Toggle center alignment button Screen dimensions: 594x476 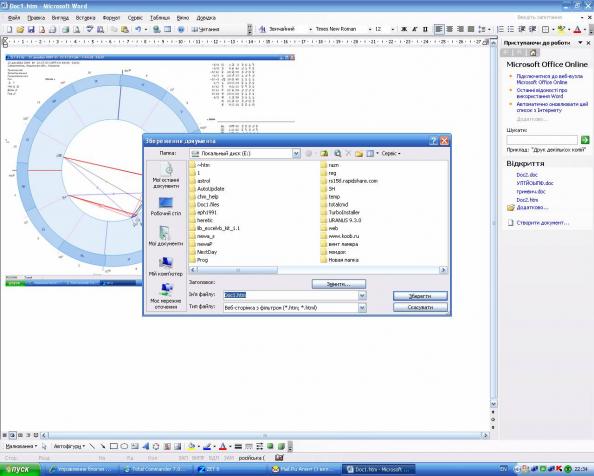coord(450,29)
